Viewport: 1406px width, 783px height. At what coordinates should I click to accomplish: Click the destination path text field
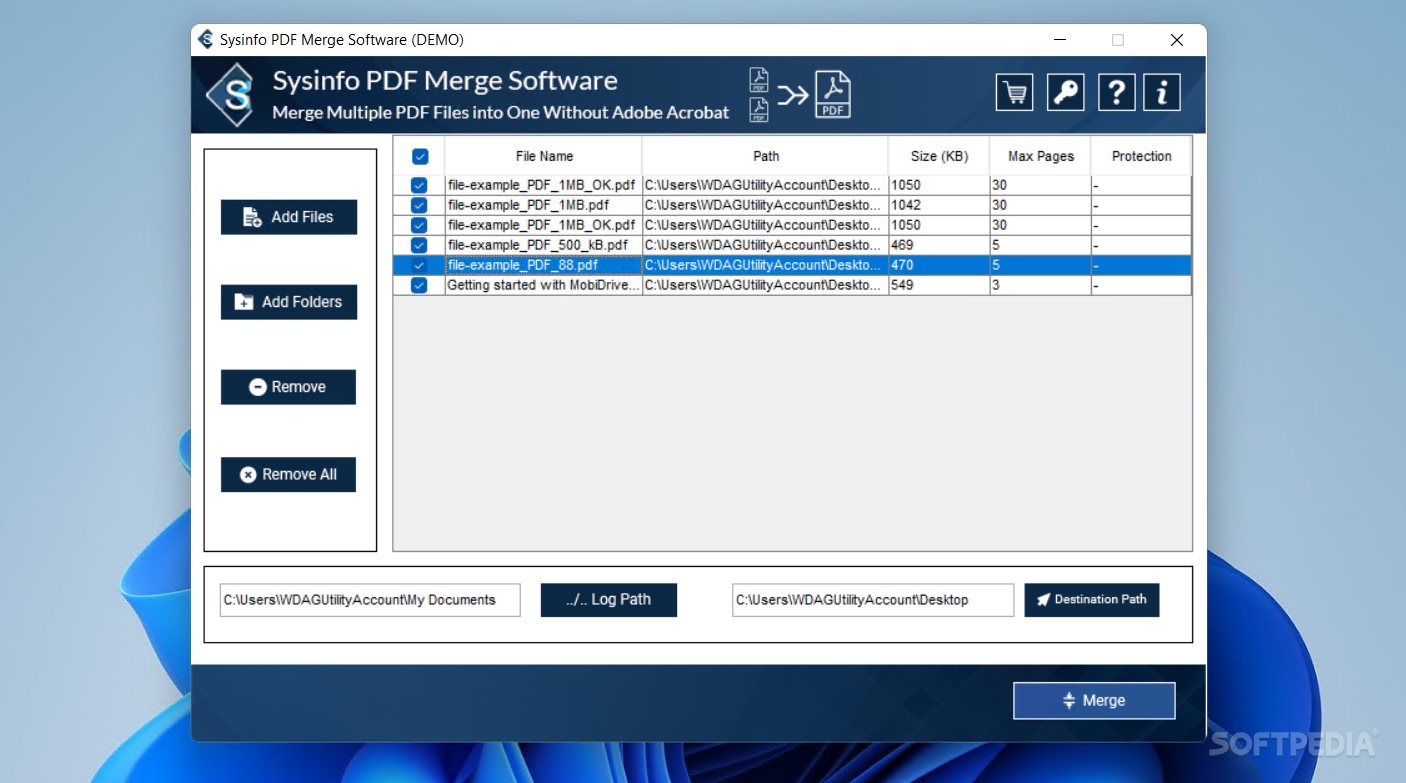click(x=873, y=600)
